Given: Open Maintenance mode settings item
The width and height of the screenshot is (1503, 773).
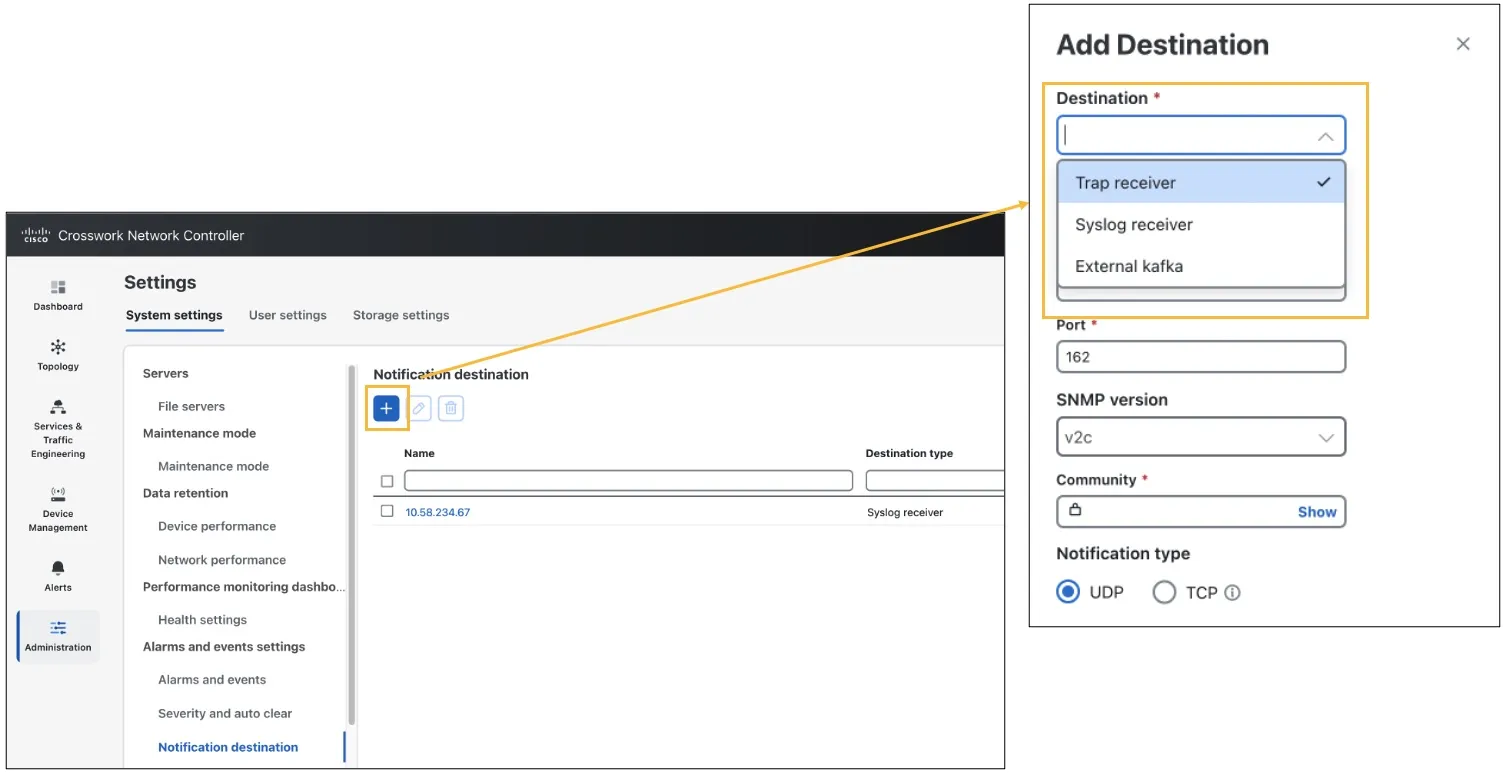Looking at the screenshot, I should pyautogui.click(x=213, y=467).
